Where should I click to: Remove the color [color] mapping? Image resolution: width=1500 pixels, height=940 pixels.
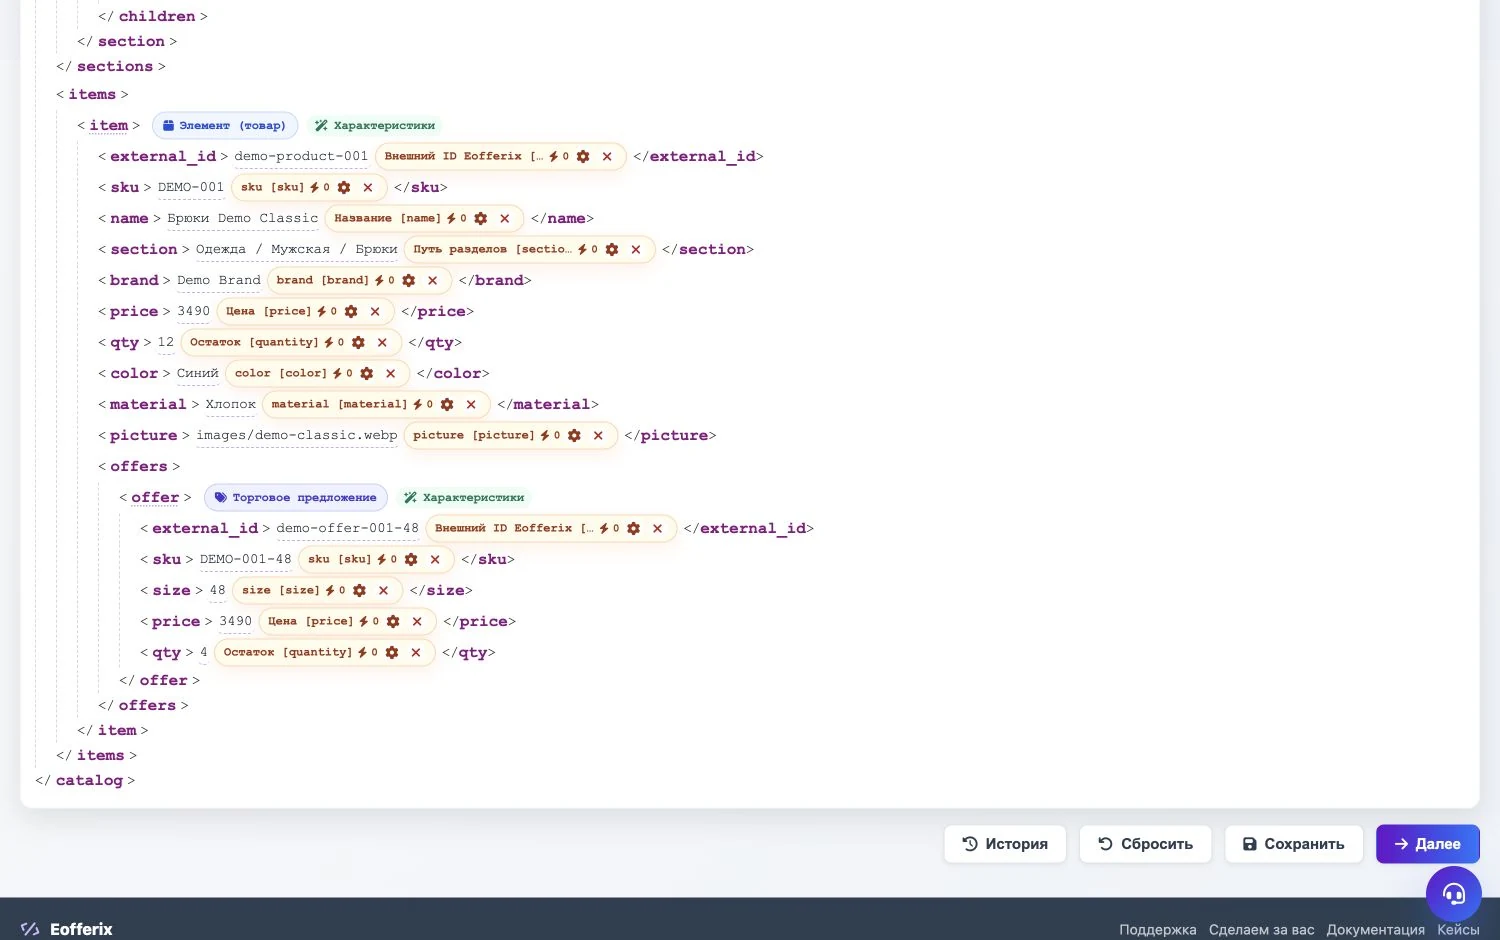click(391, 374)
